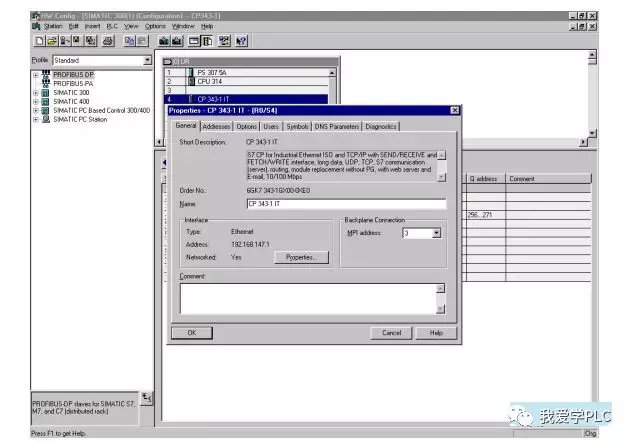Open the Profile Standard dropdown
This screenshot has height=445, width=632.
tap(147, 60)
